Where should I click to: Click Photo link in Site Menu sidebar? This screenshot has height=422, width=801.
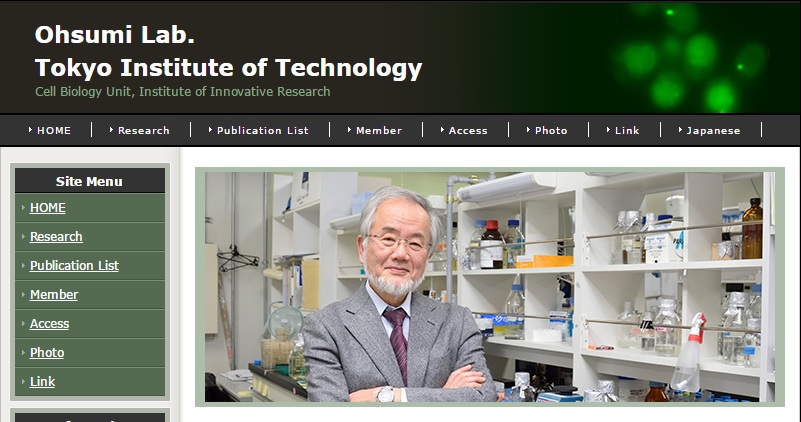47,353
